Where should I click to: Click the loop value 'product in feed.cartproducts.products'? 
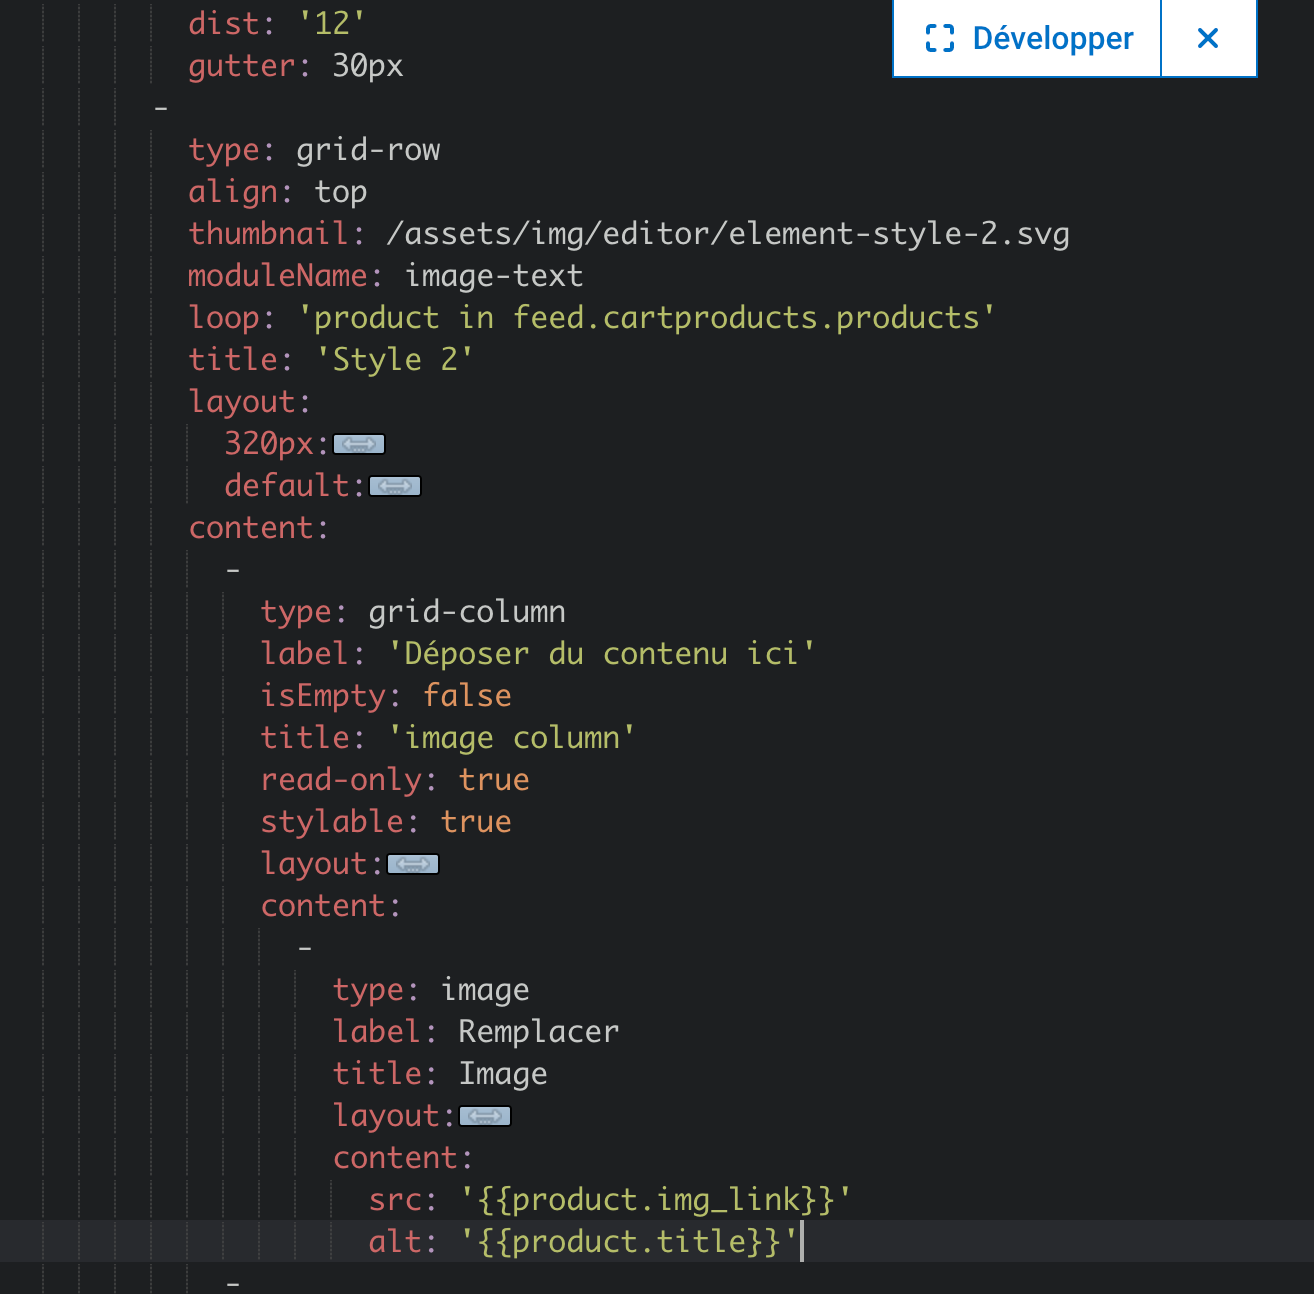coord(647,318)
